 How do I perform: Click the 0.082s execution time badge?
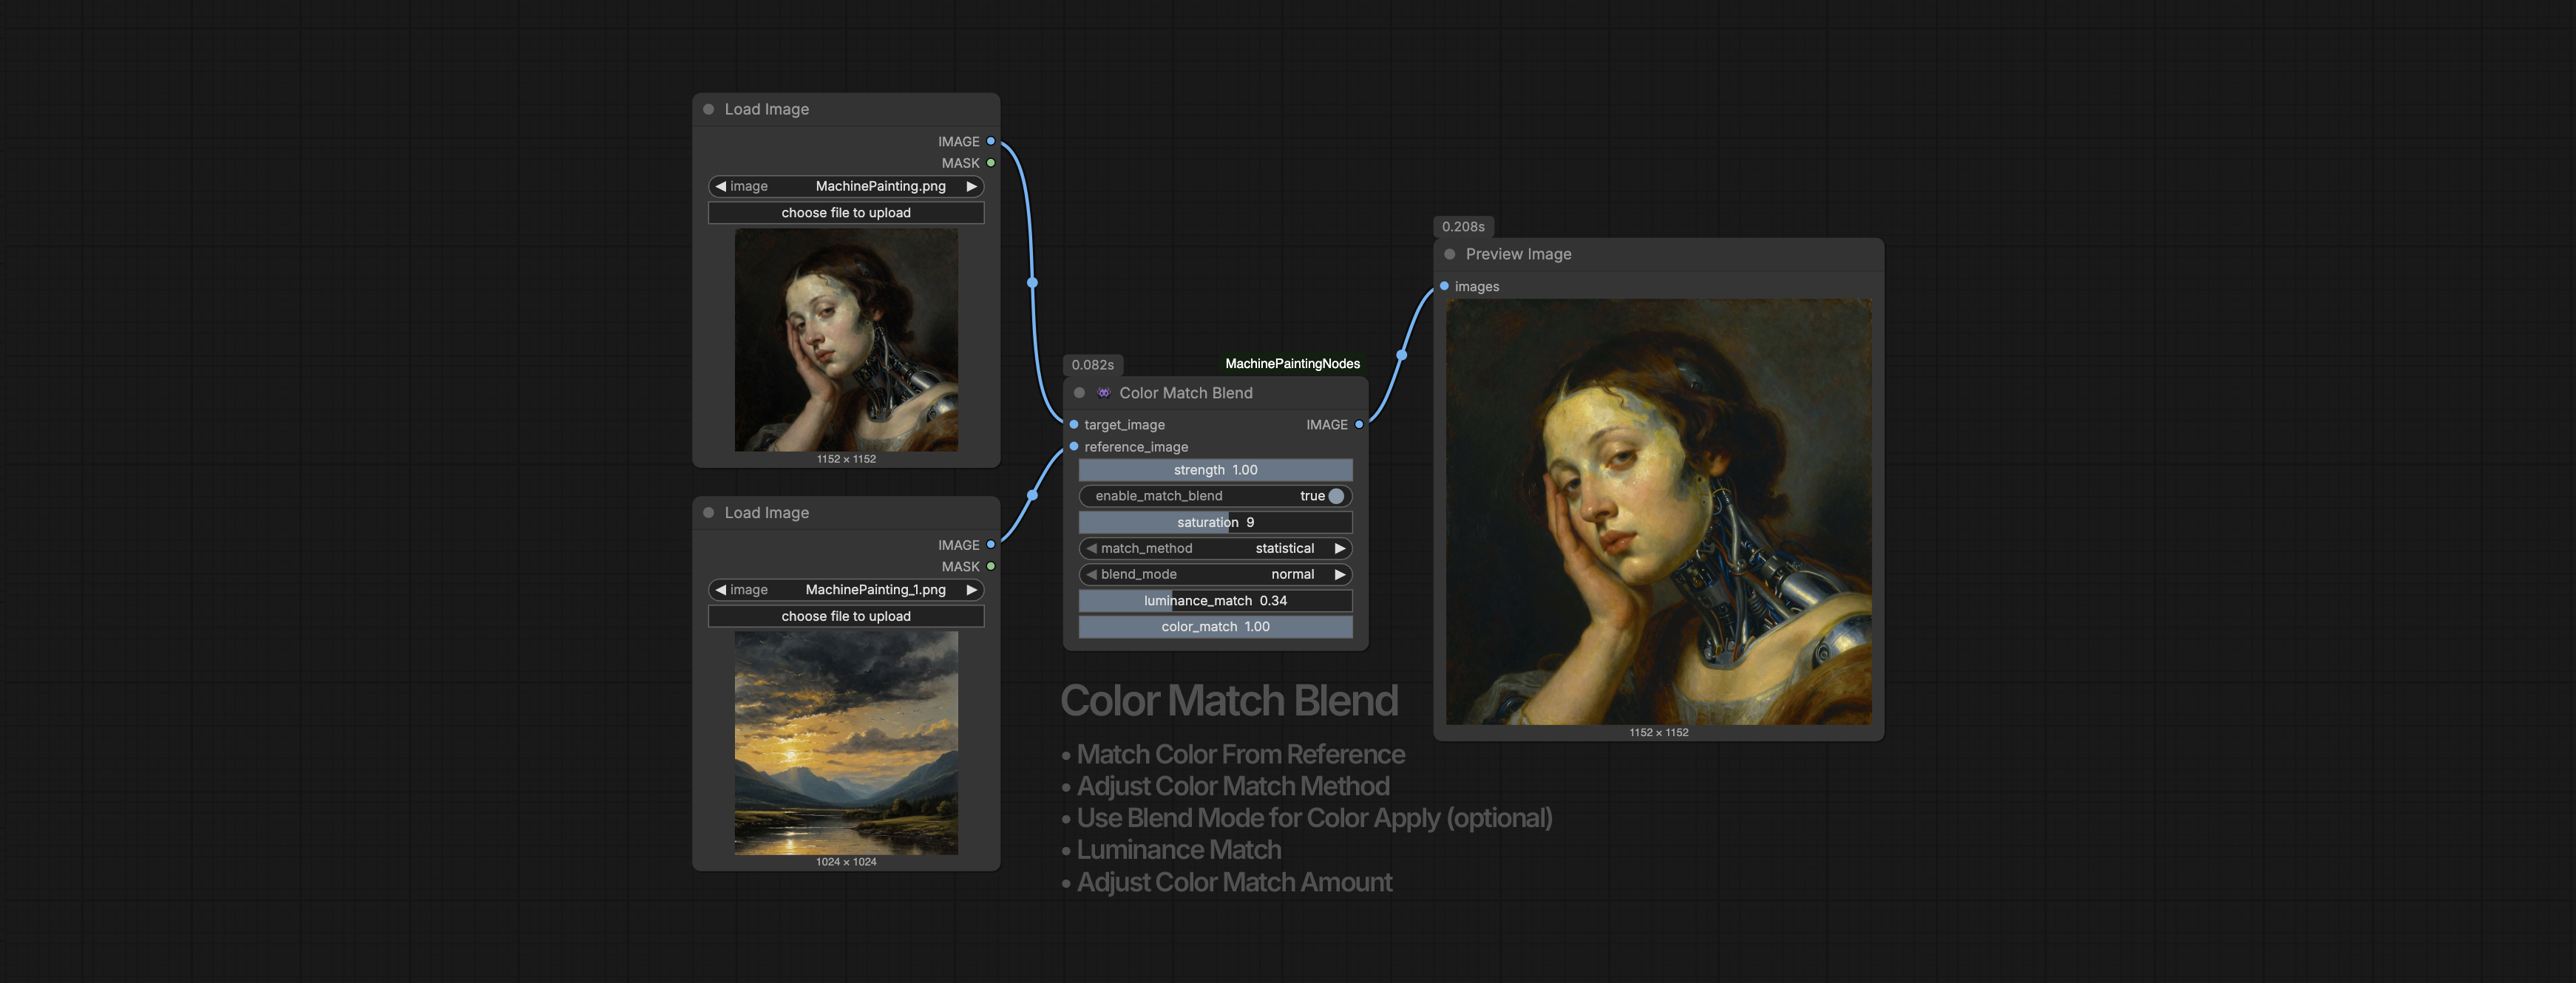point(1092,365)
